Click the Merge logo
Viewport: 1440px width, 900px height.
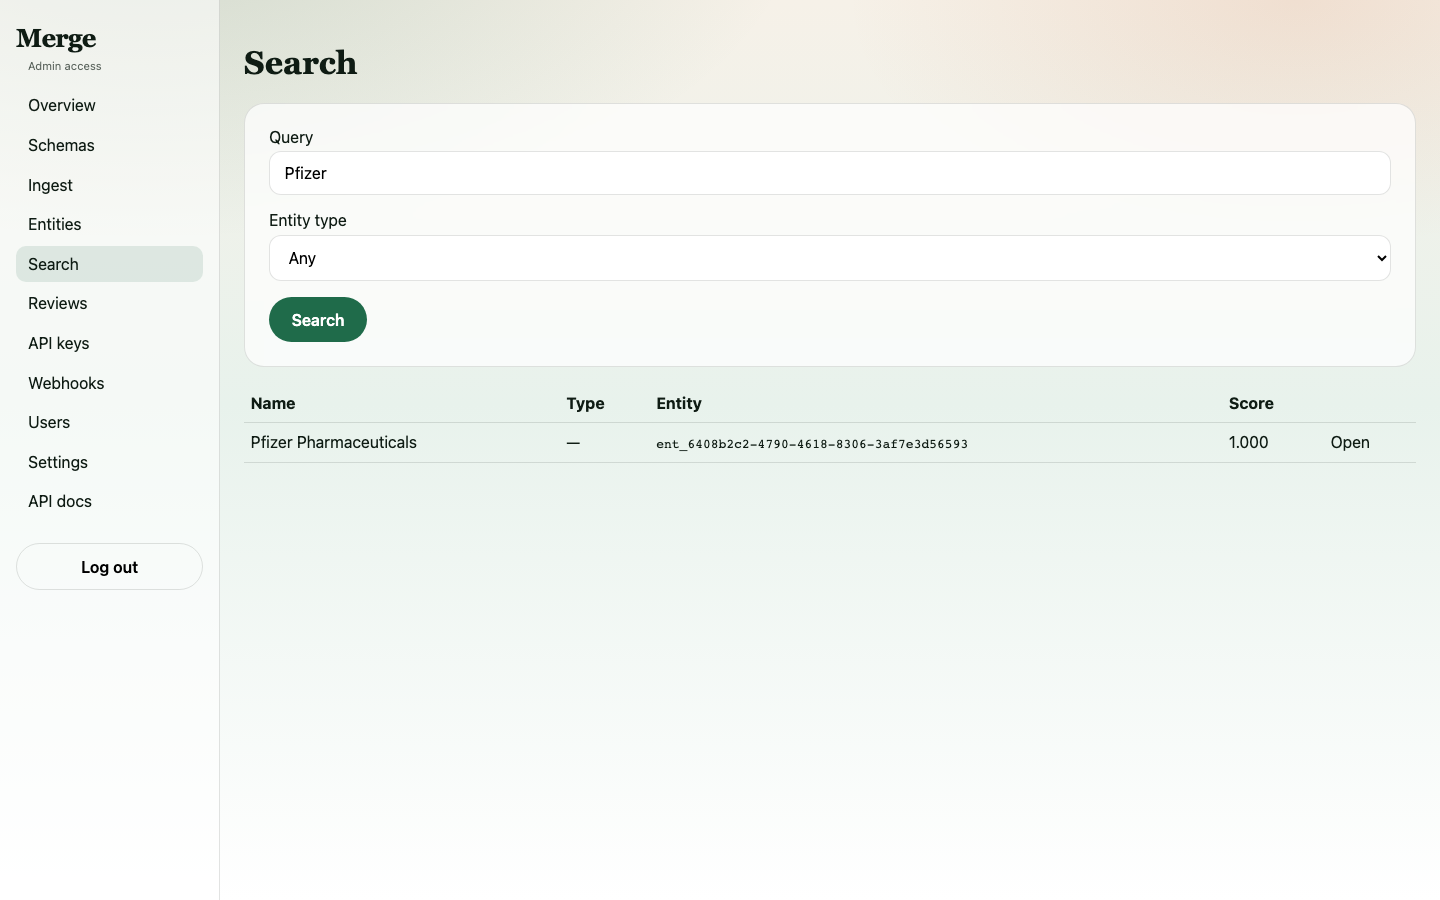(56, 39)
